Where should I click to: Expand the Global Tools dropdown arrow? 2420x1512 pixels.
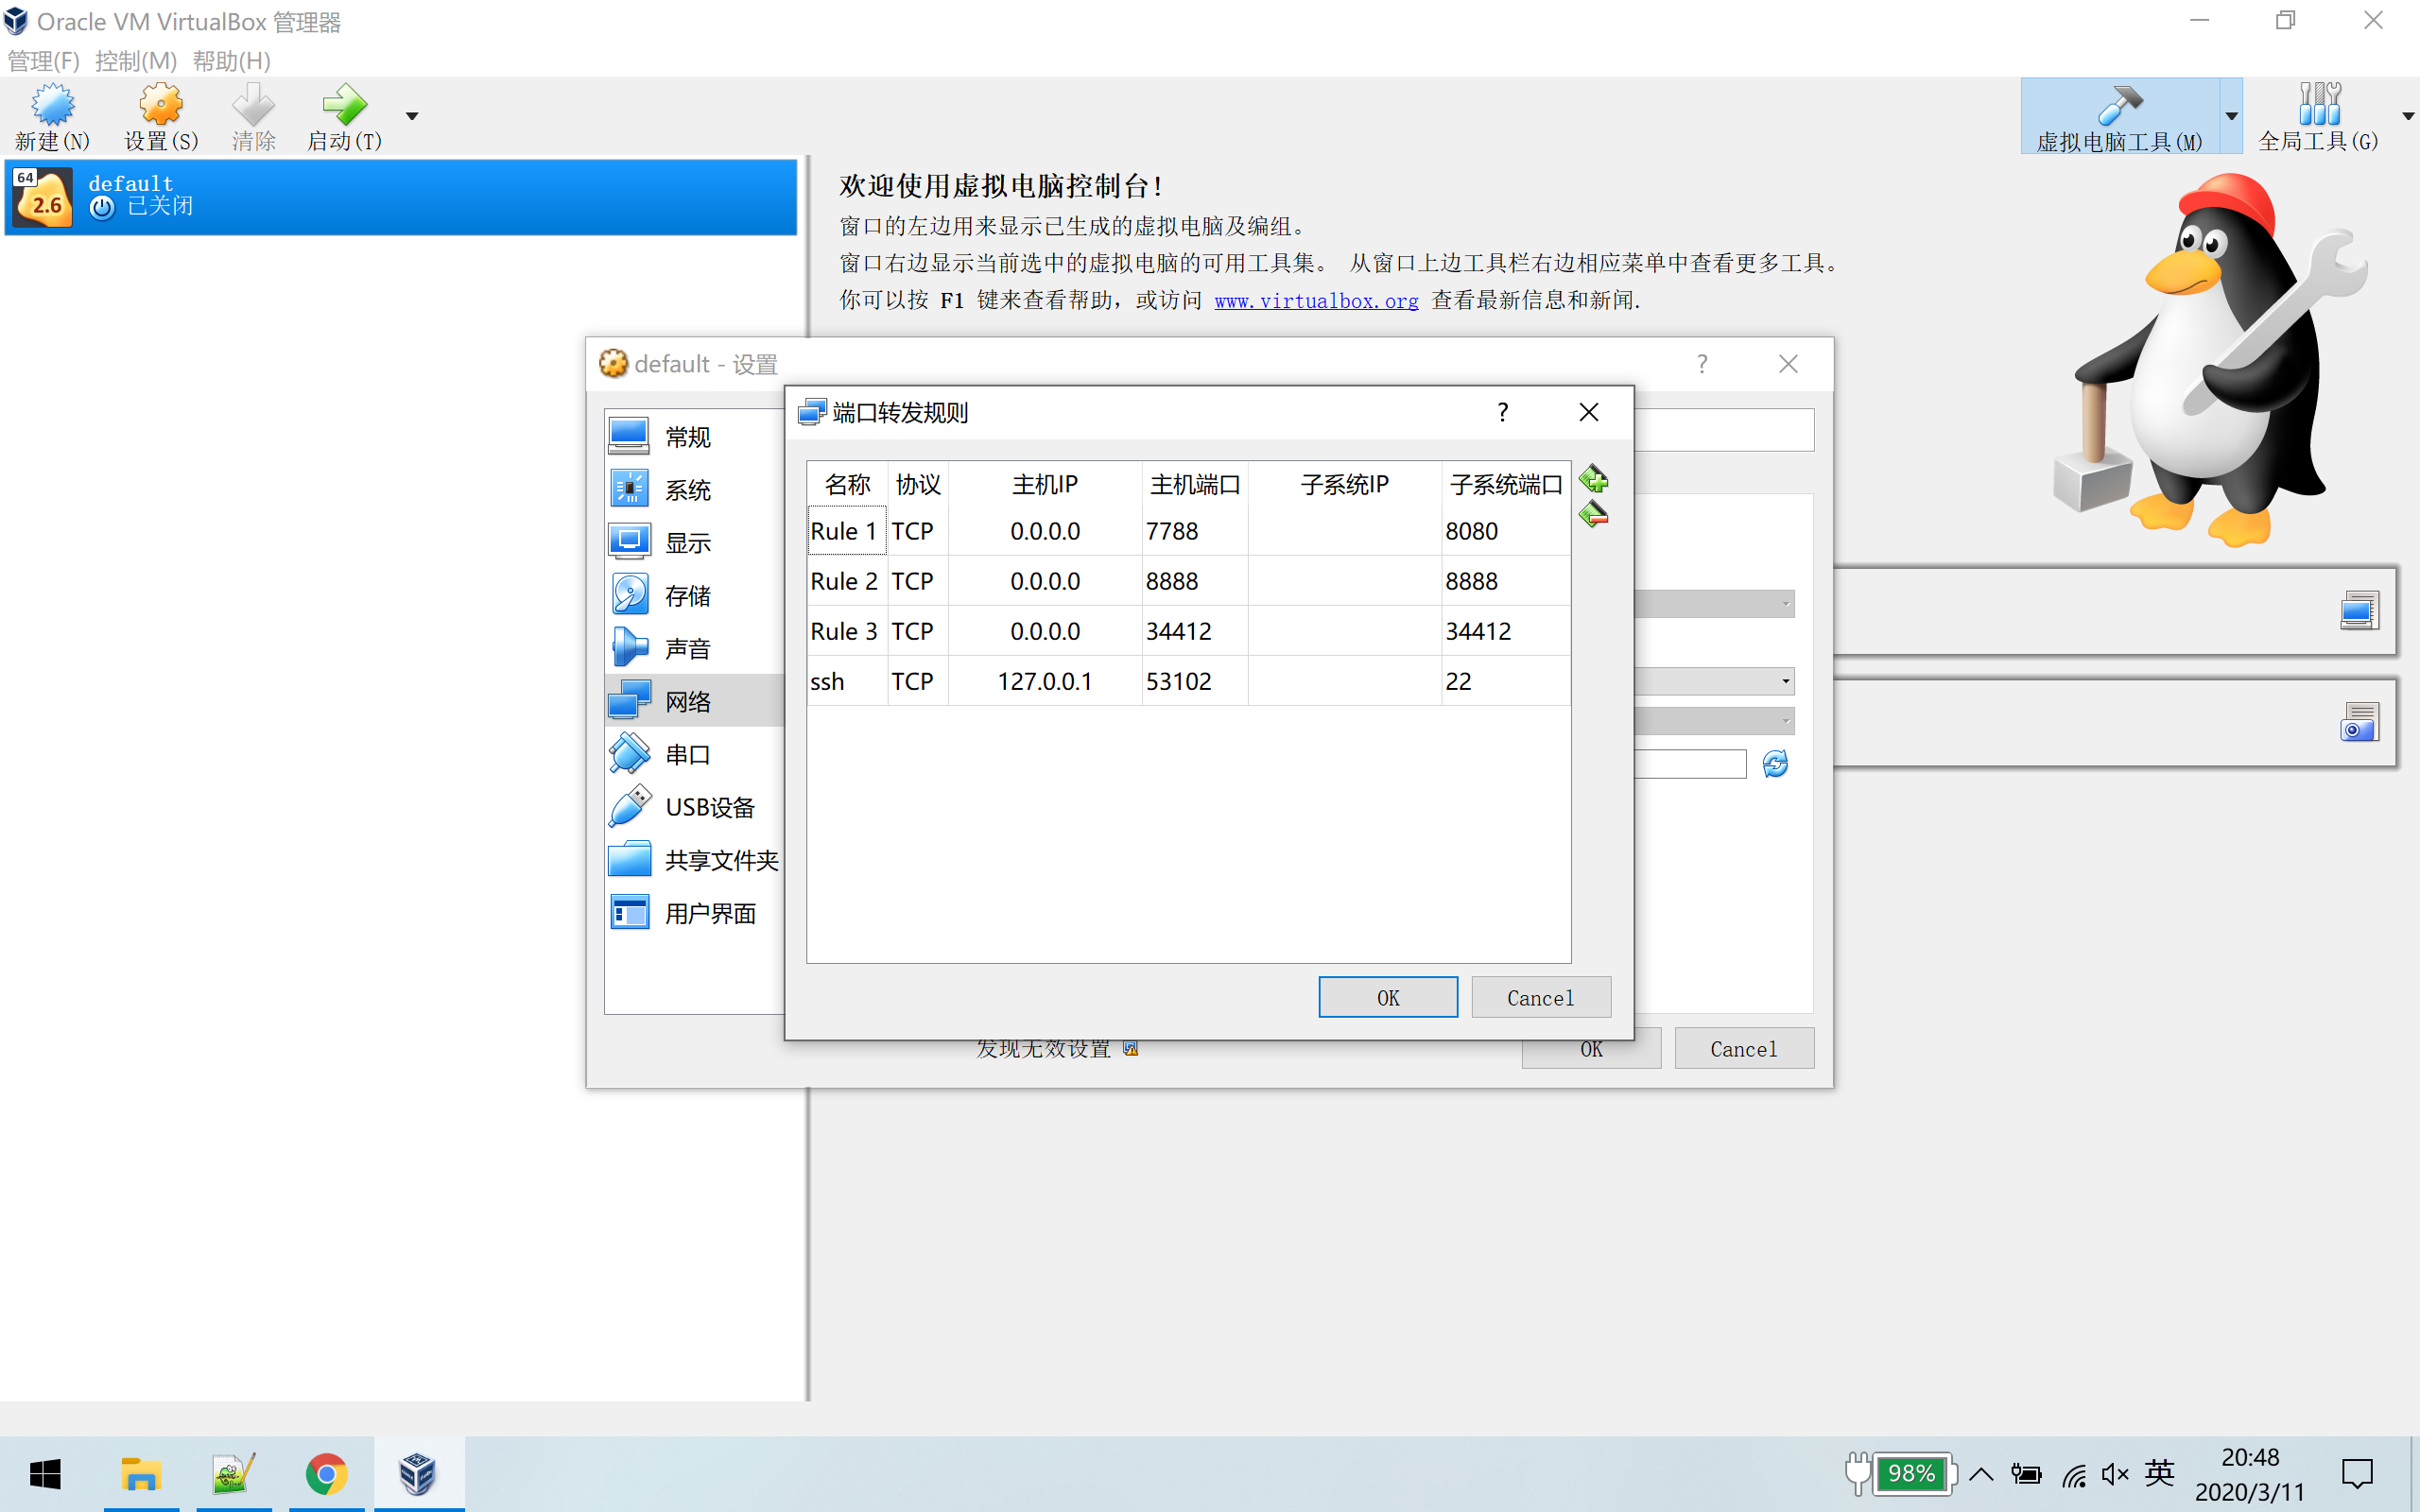point(2407,116)
